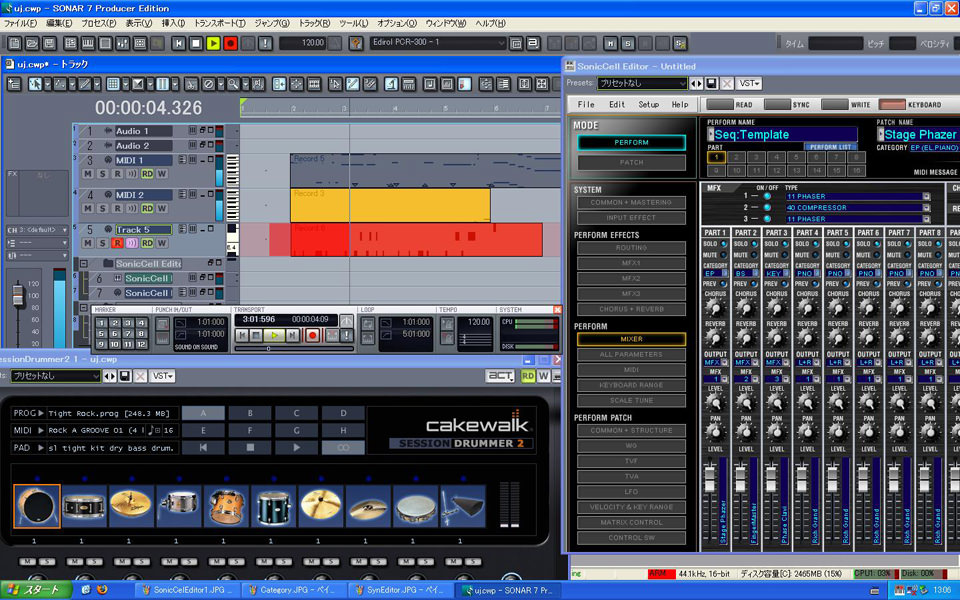This screenshot has height=600, width=960.
Task: Click the Draw tool icon in the track view toolbar
Action: [x=85, y=86]
